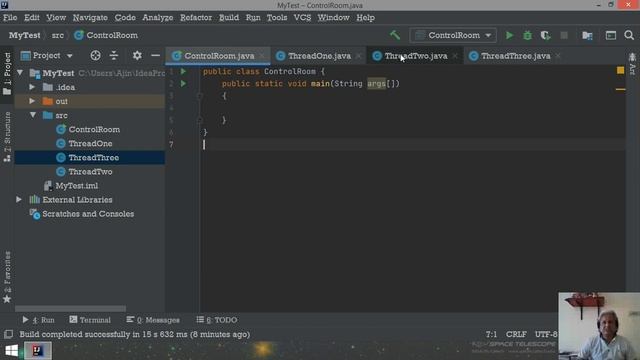Start debugging with the bug icon
The width and height of the screenshot is (640, 360).
(527, 36)
